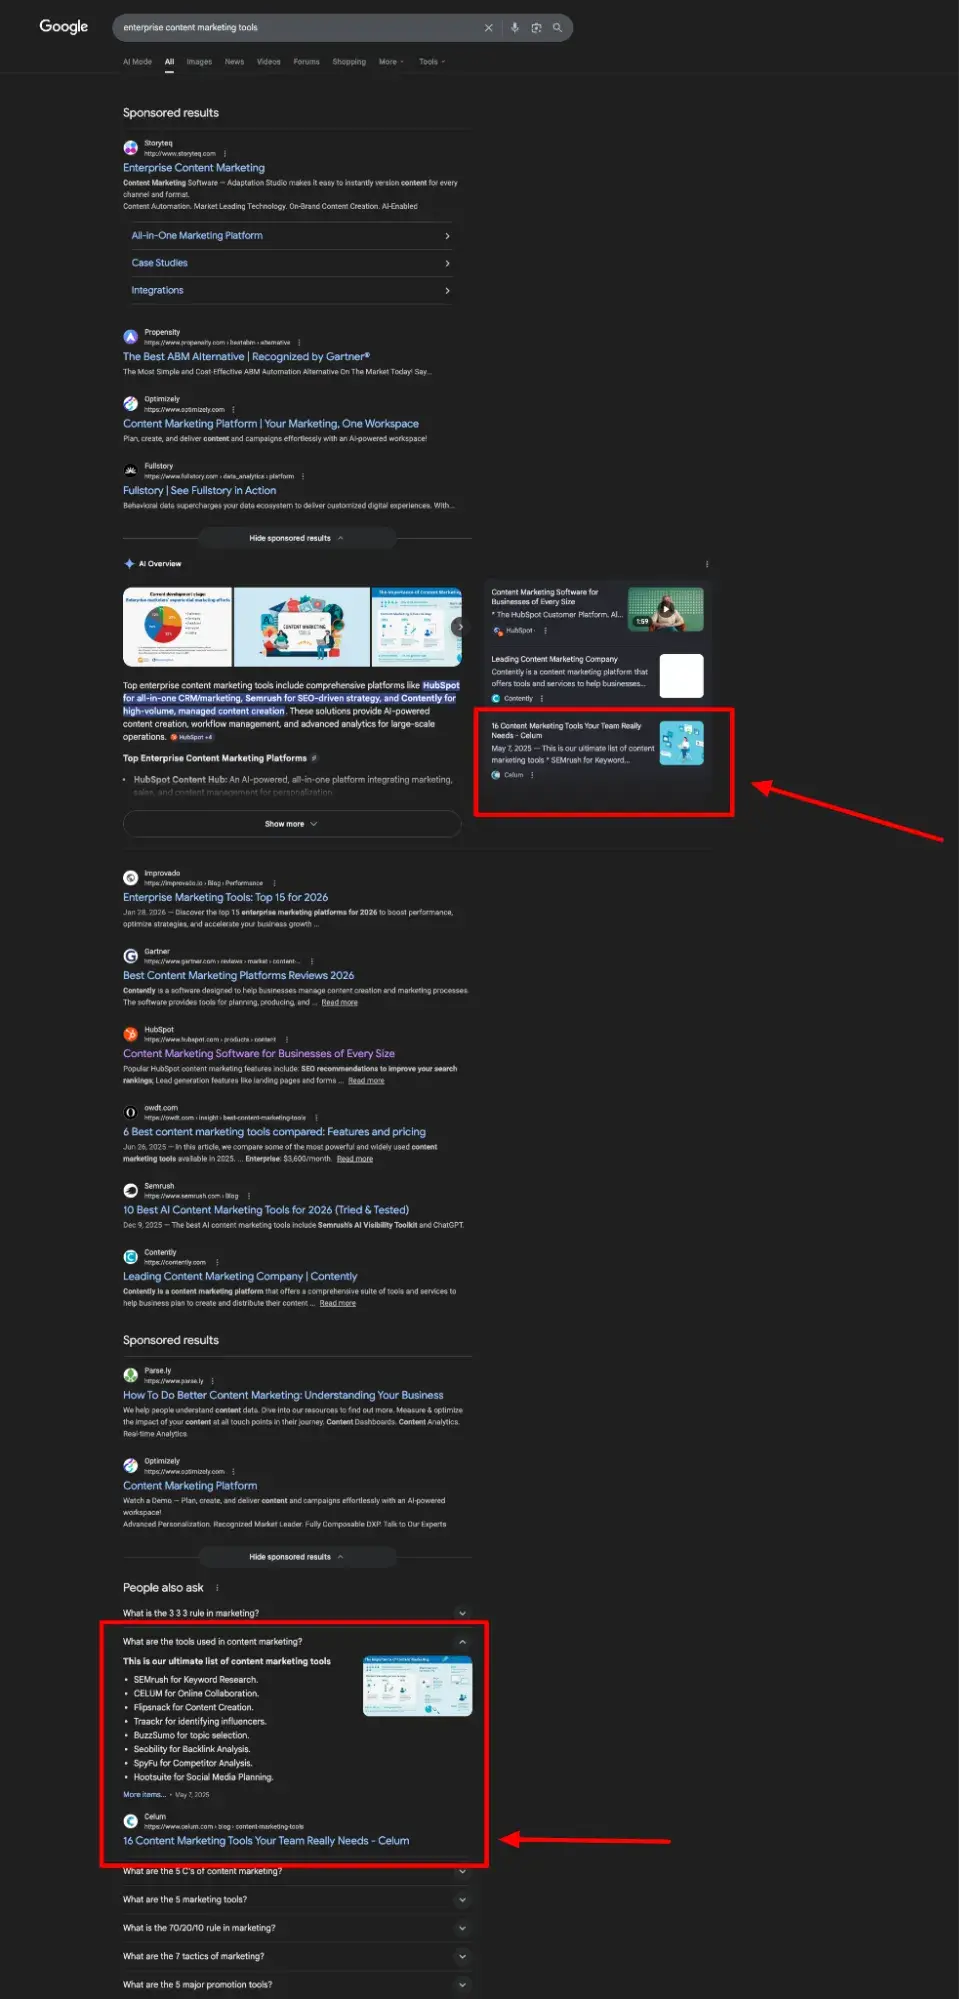Open Optimizely Content Marketing Platform bottom ad

(x=190, y=1486)
